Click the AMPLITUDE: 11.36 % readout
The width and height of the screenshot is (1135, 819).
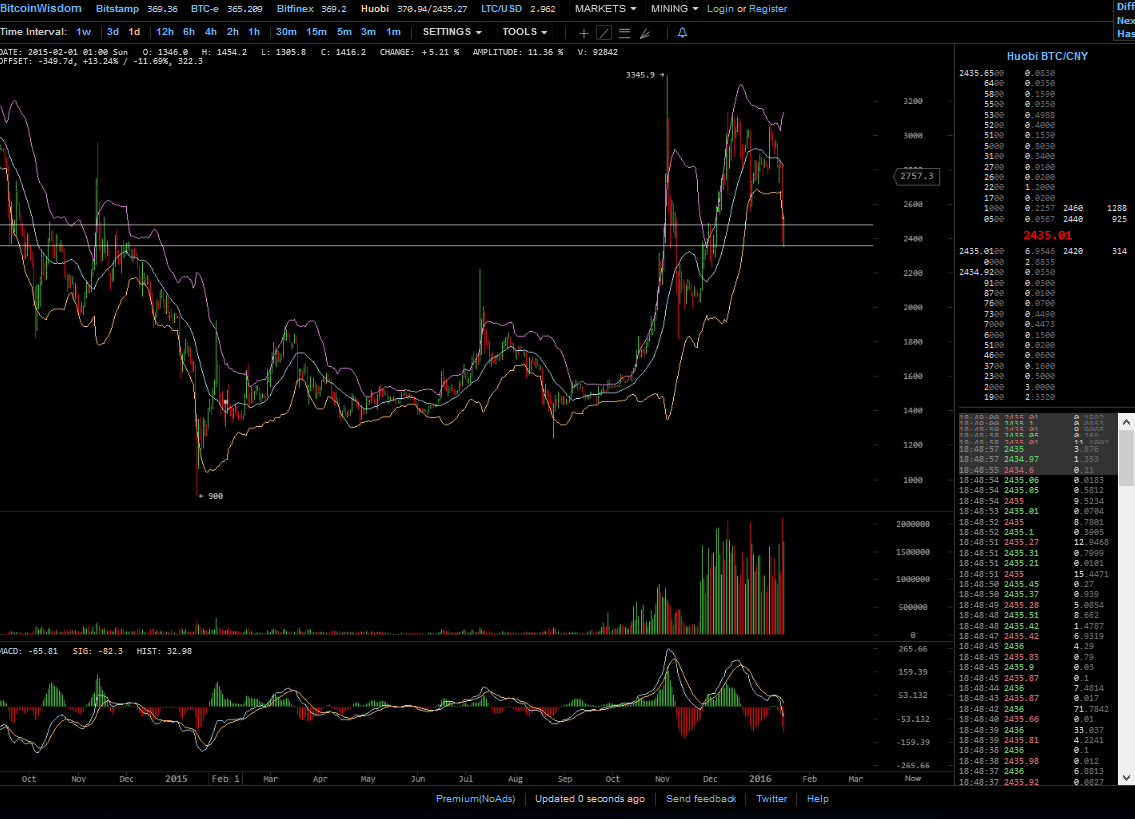(x=518, y=52)
